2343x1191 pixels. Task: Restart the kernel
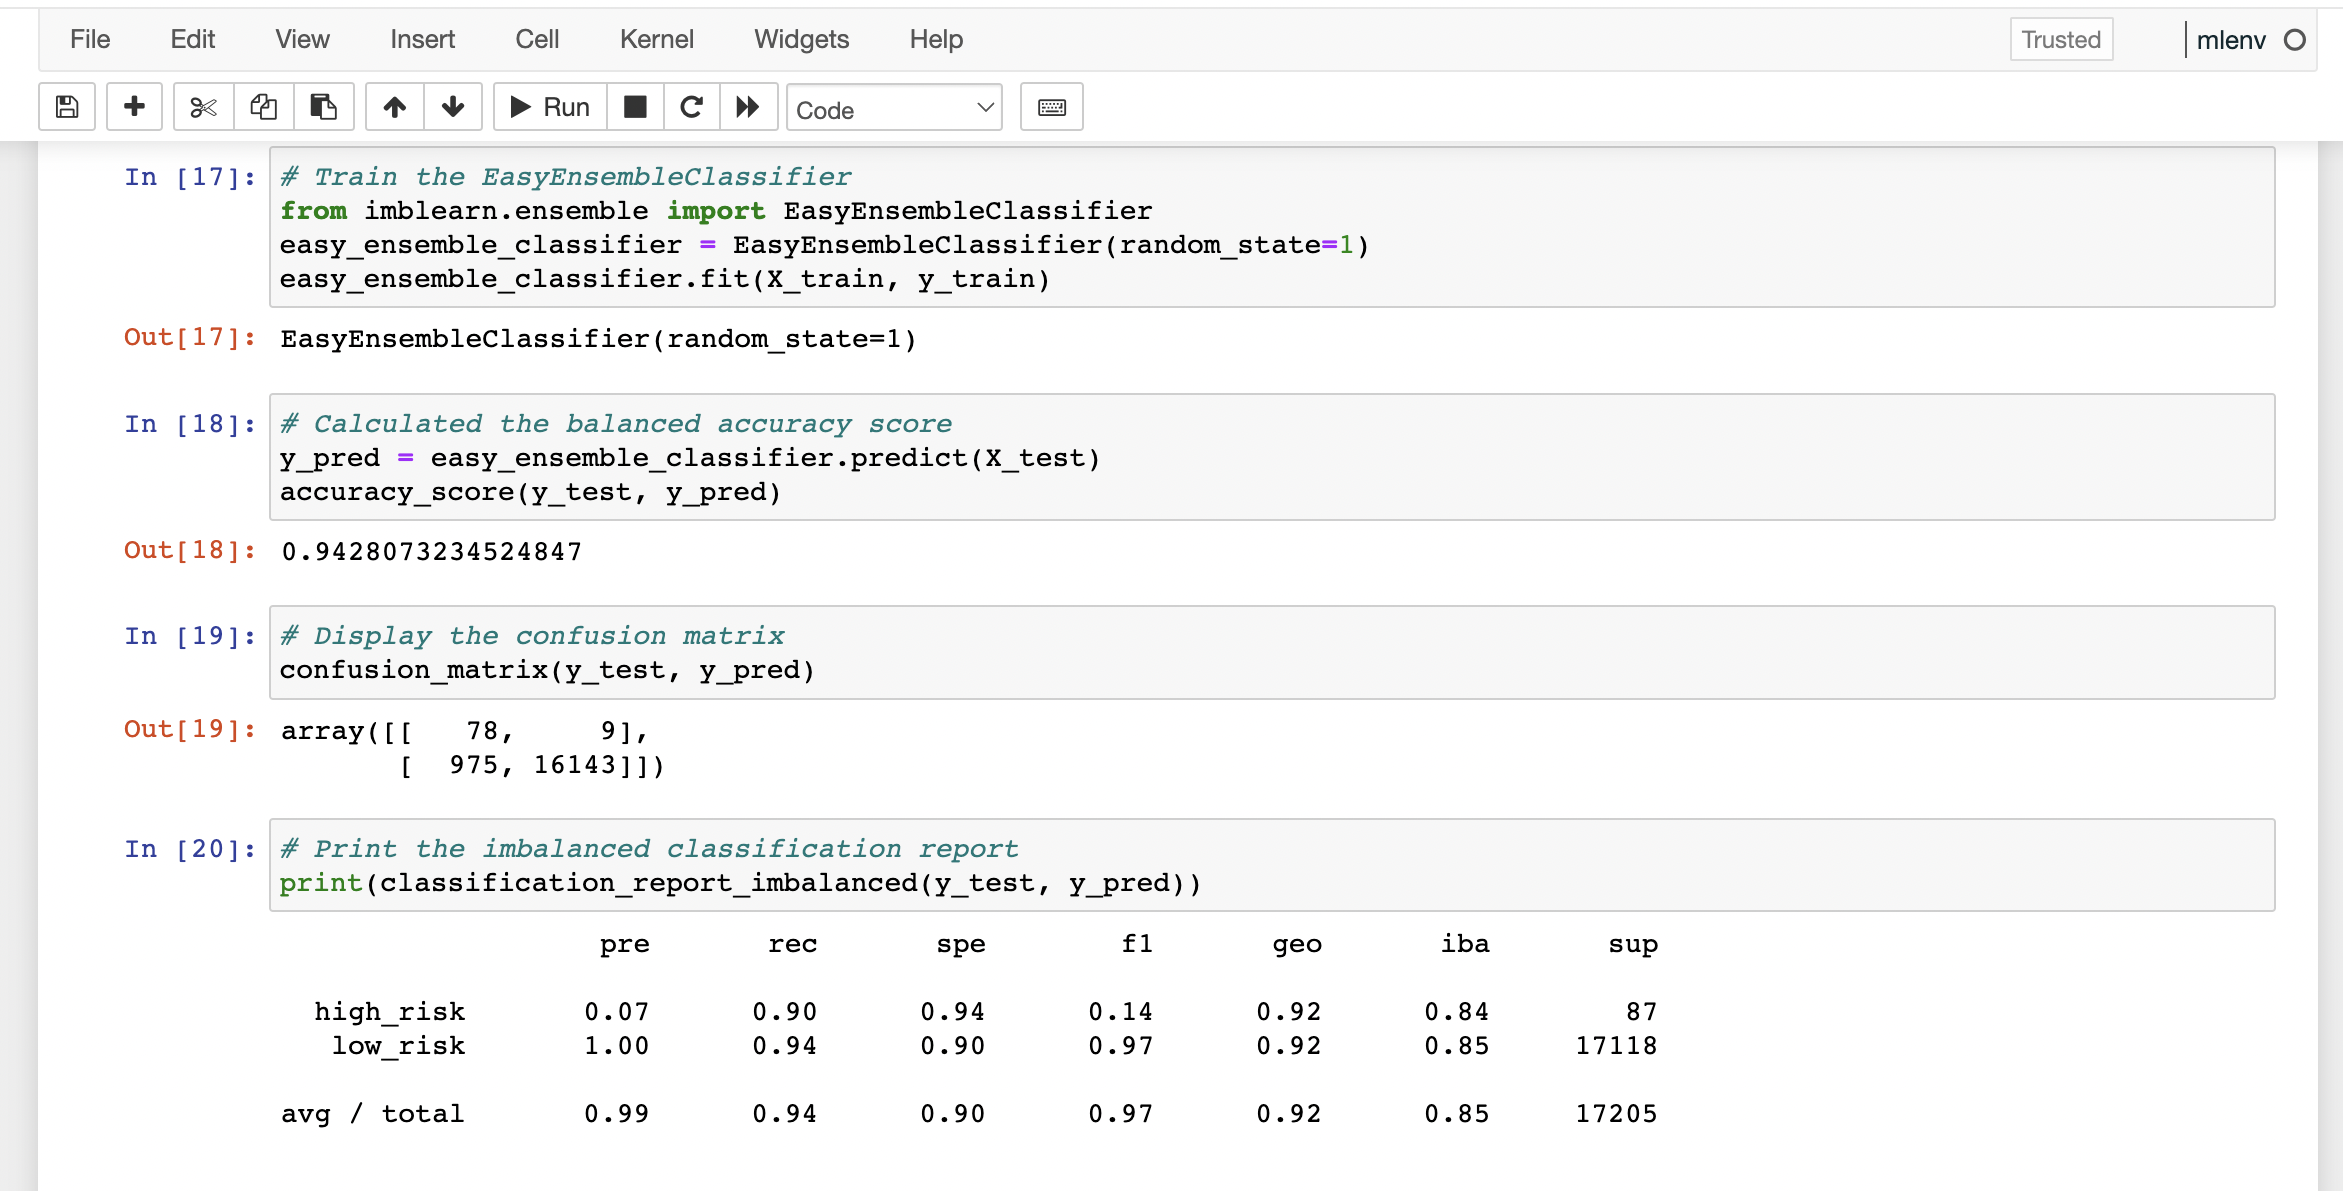tap(691, 107)
